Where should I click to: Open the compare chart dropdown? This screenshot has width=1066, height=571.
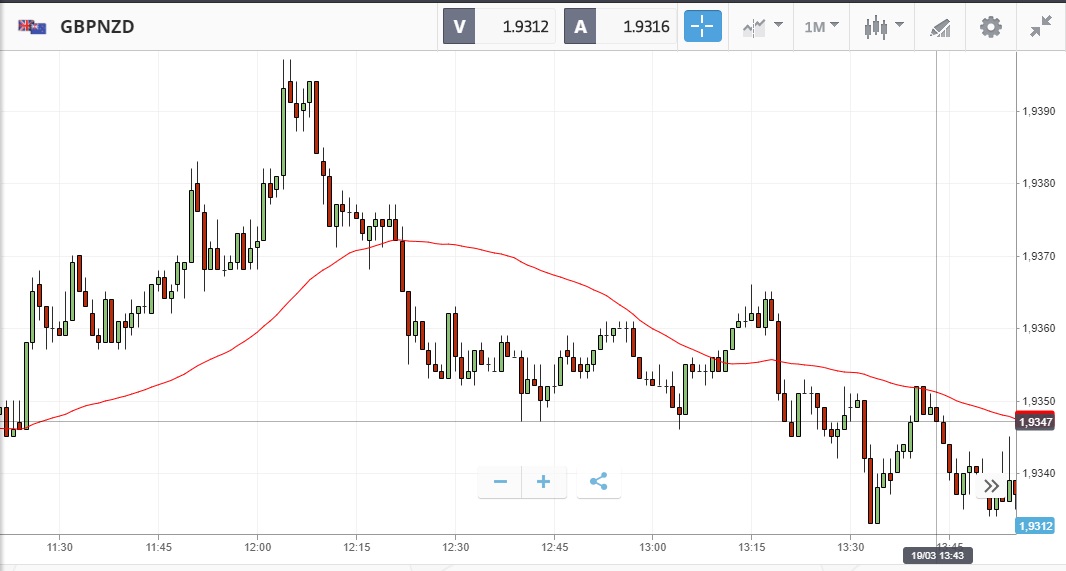pos(762,26)
